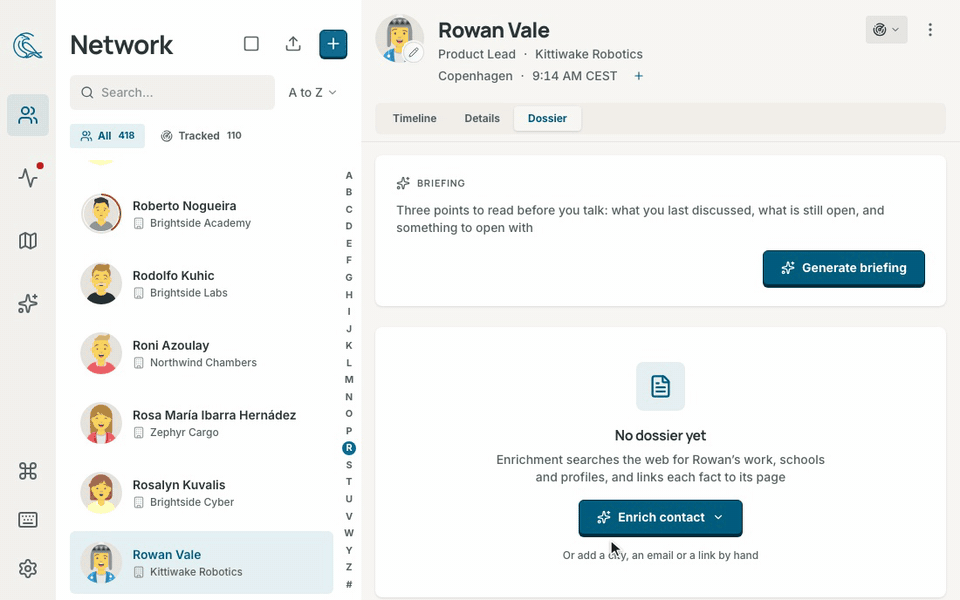Screen dimensions: 960x600
Task: Select contact Rowan Vale in list
Action: (x=201, y=563)
